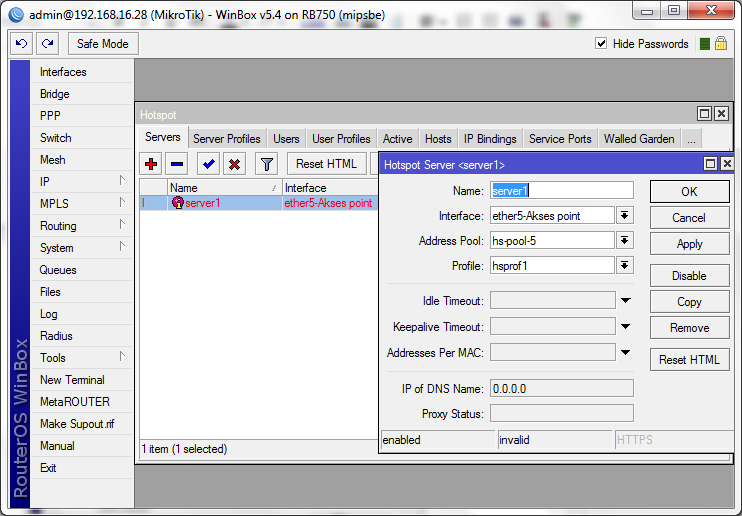
Task: Toggle the Hide Passwords checkbox
Action: (601, 44)
